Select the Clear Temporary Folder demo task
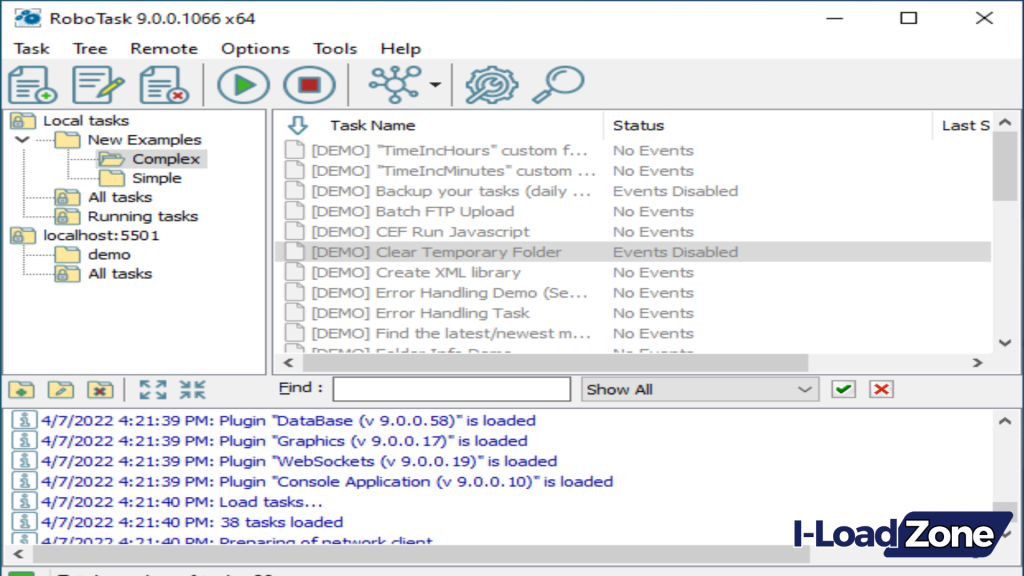 pos(468,252)
